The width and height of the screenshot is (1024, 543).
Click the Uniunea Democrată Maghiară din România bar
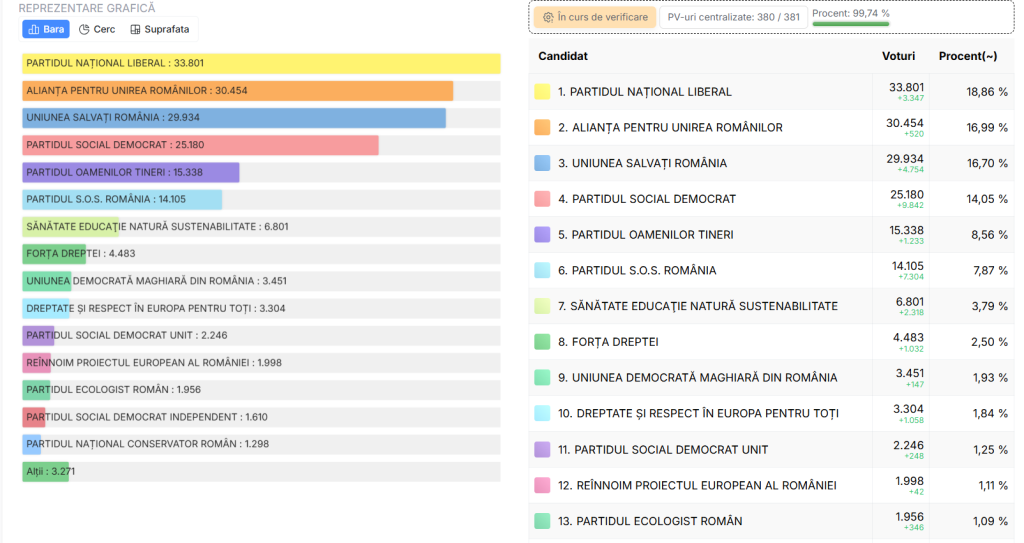click(46, 281)
